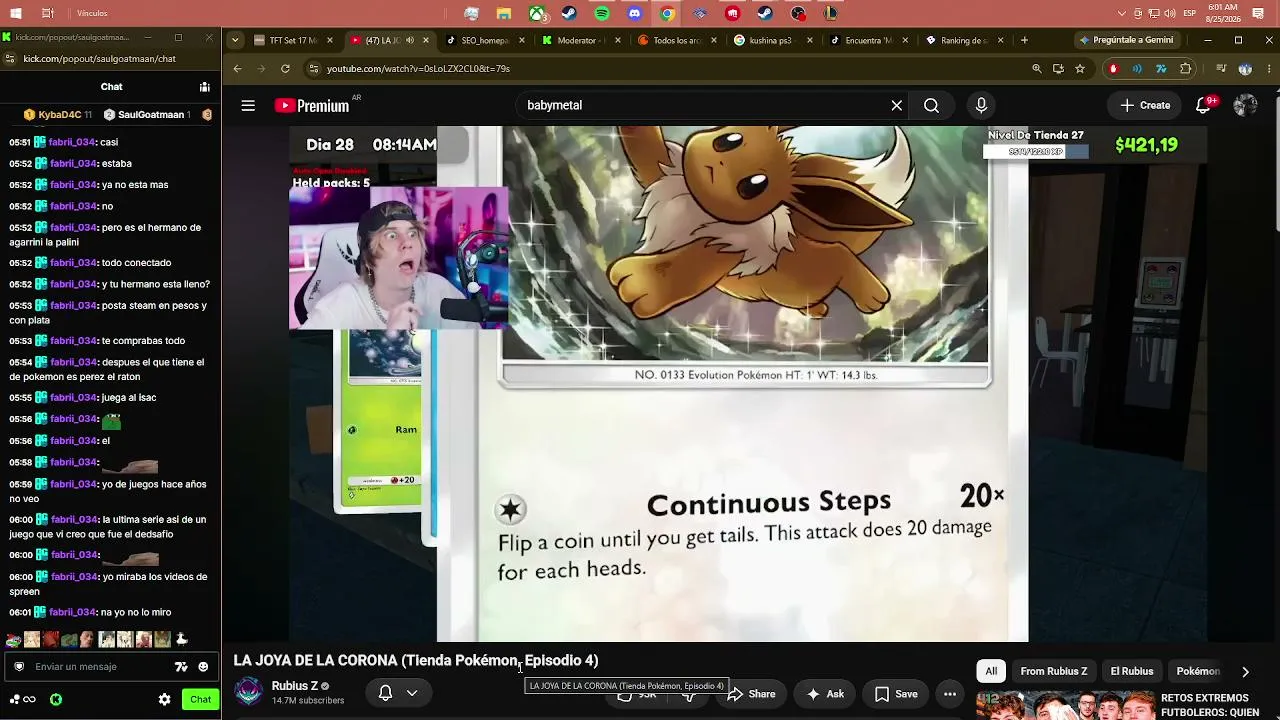Viewport: 1280px width, 720px height.
Task: Switch to the TFT Set 17 tab
Action: (x=293, y=41)
